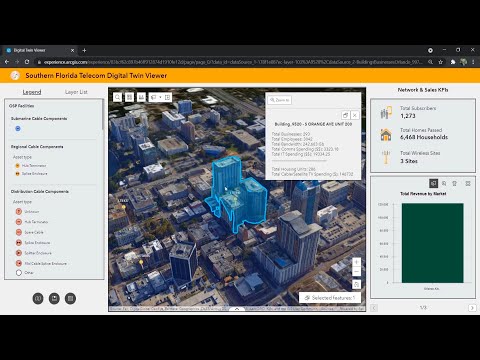Click the third round button under Legend
480x360 pixels.
click(x=70, y=298)
